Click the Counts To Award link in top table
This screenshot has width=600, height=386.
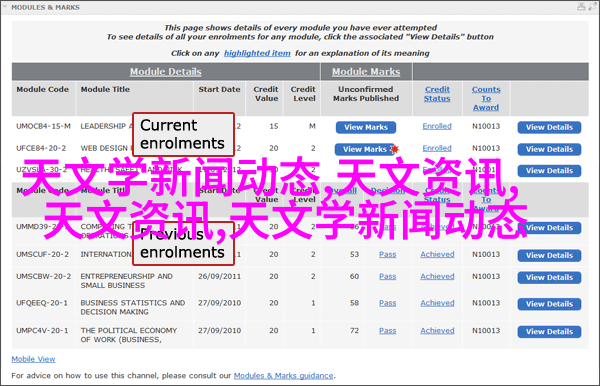pos(486,98)
